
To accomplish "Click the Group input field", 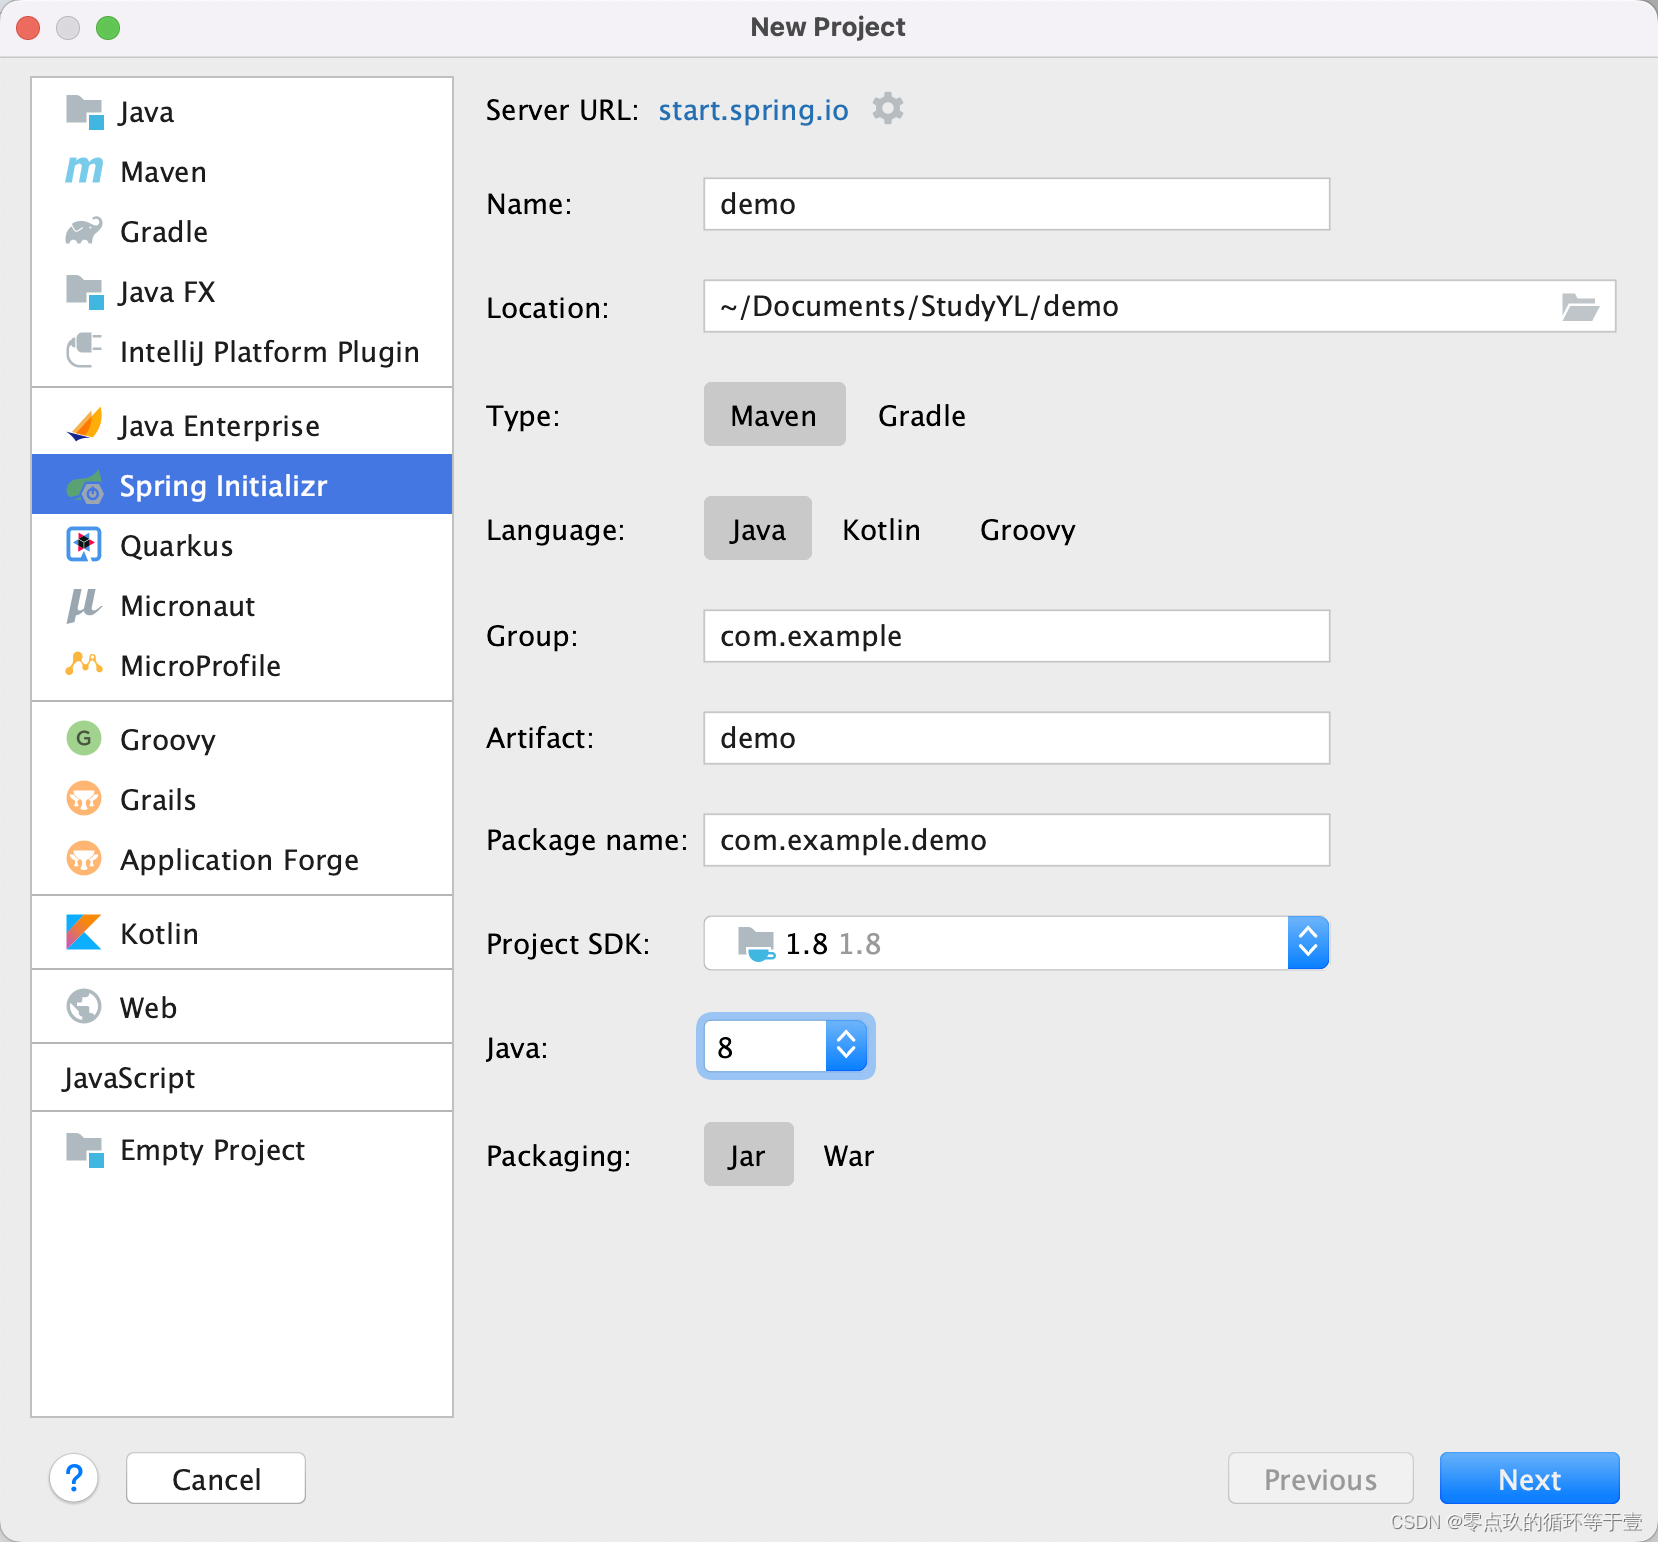I will click(1017, 636).
